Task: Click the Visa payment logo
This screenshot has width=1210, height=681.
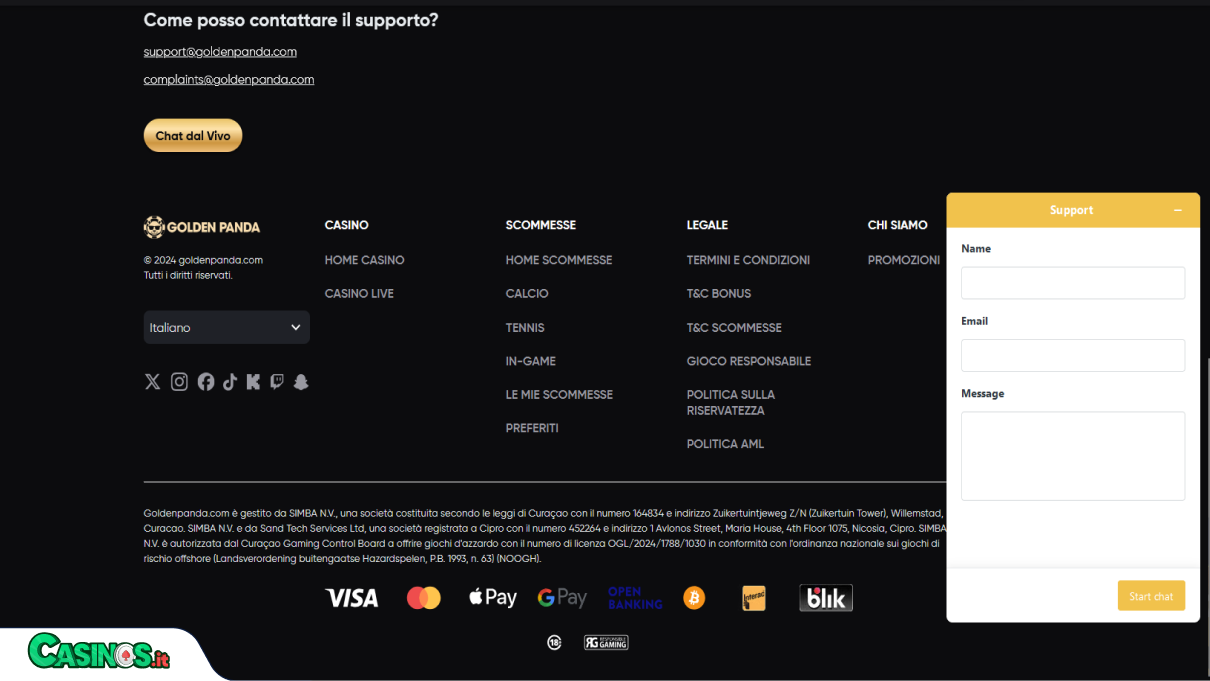Action: [x=352, y=598]
